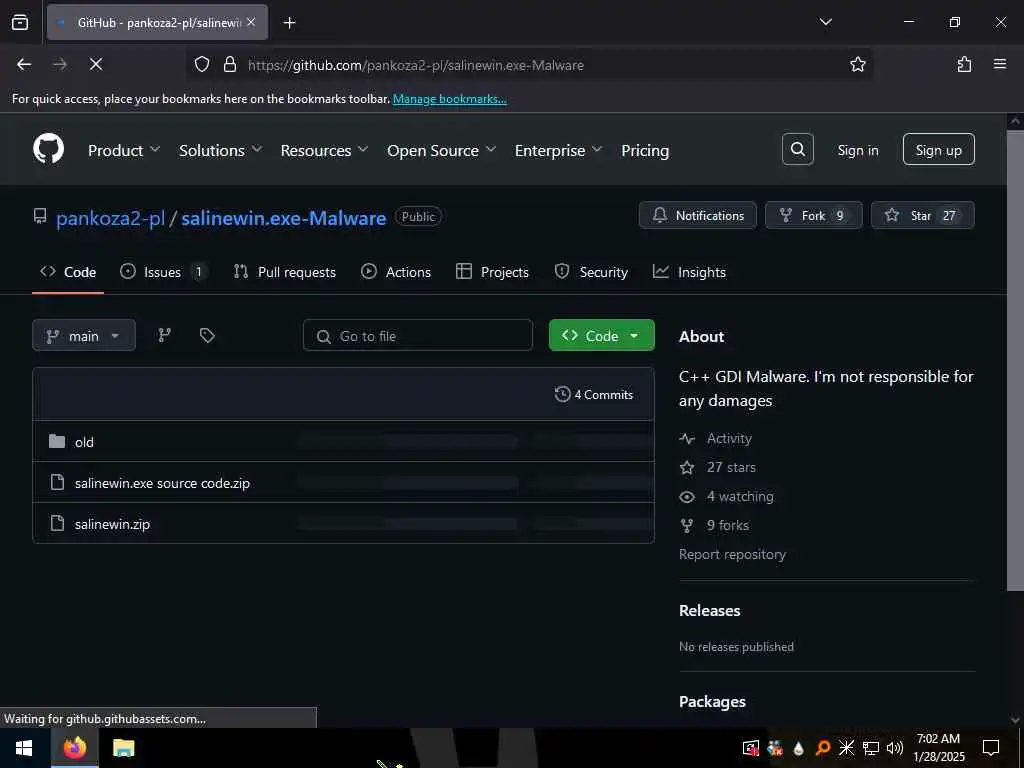
Task: View 4 Commits history
Action: (x=594, y=394)
